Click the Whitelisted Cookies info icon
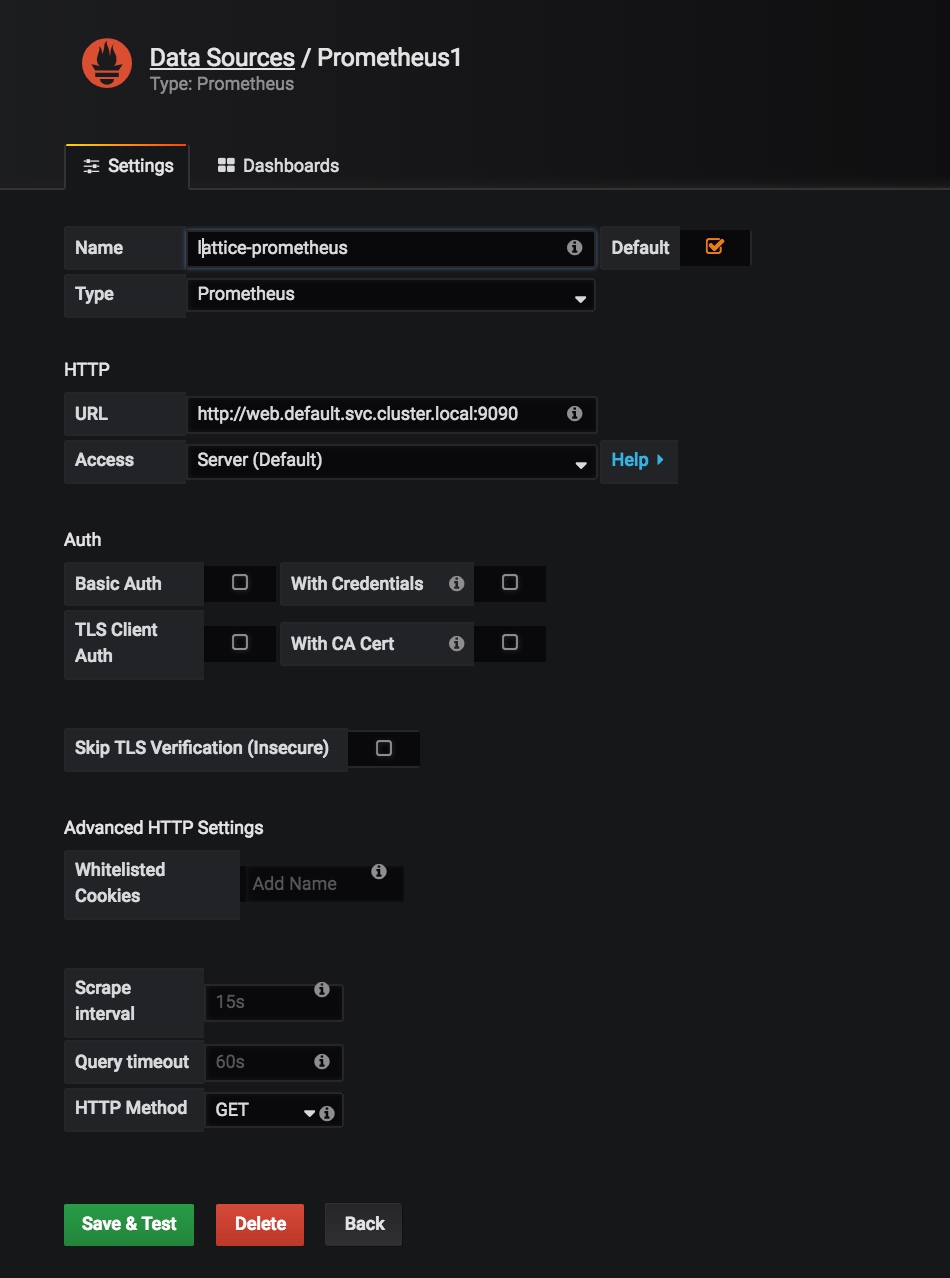The image size is (950, 1278). [379, 871]
